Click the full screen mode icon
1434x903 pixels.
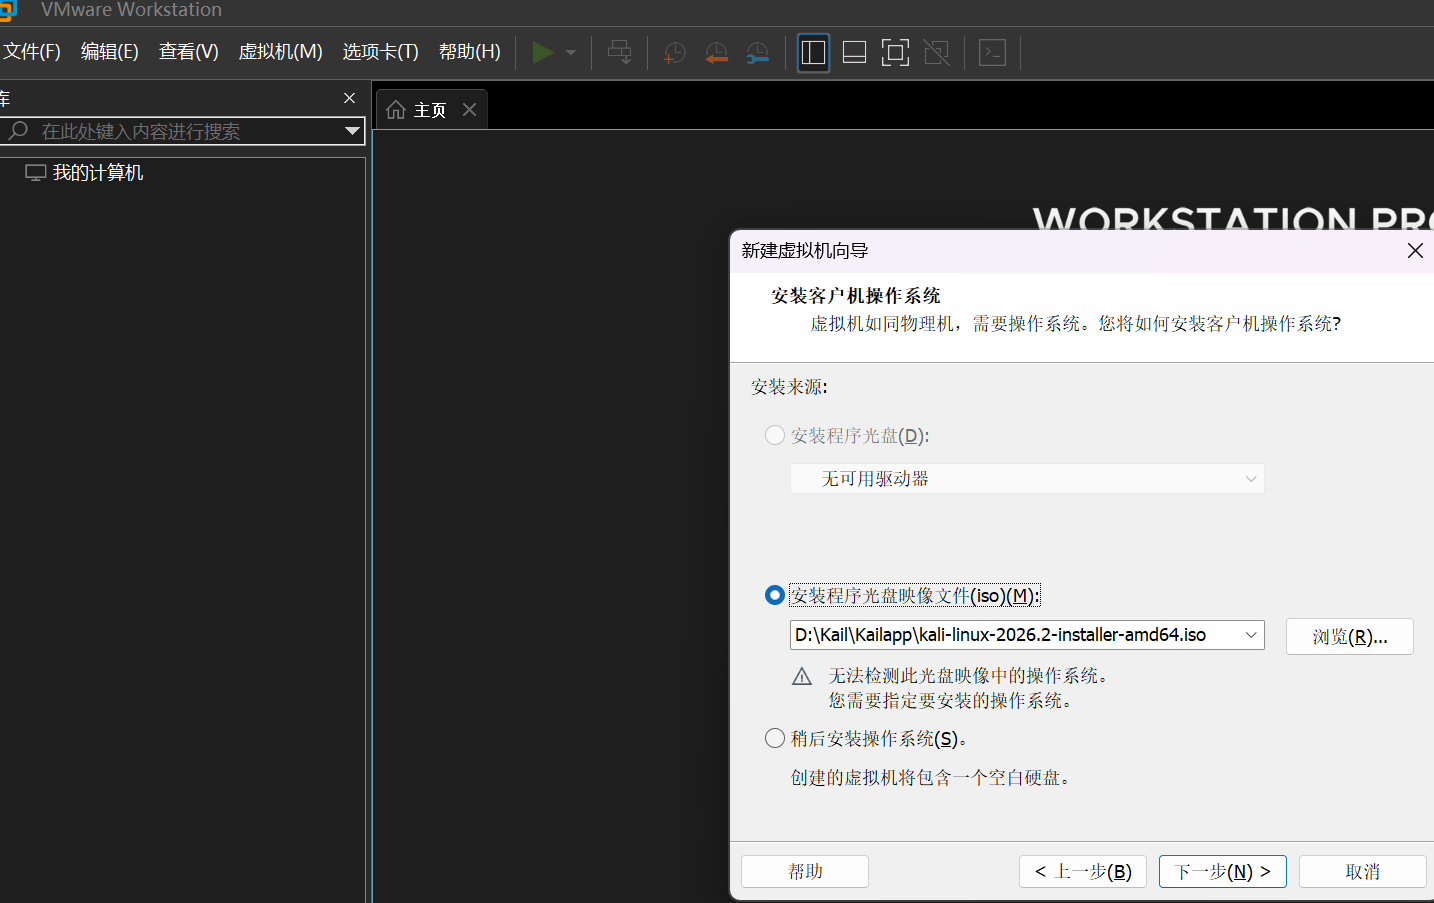coord(896,52)
